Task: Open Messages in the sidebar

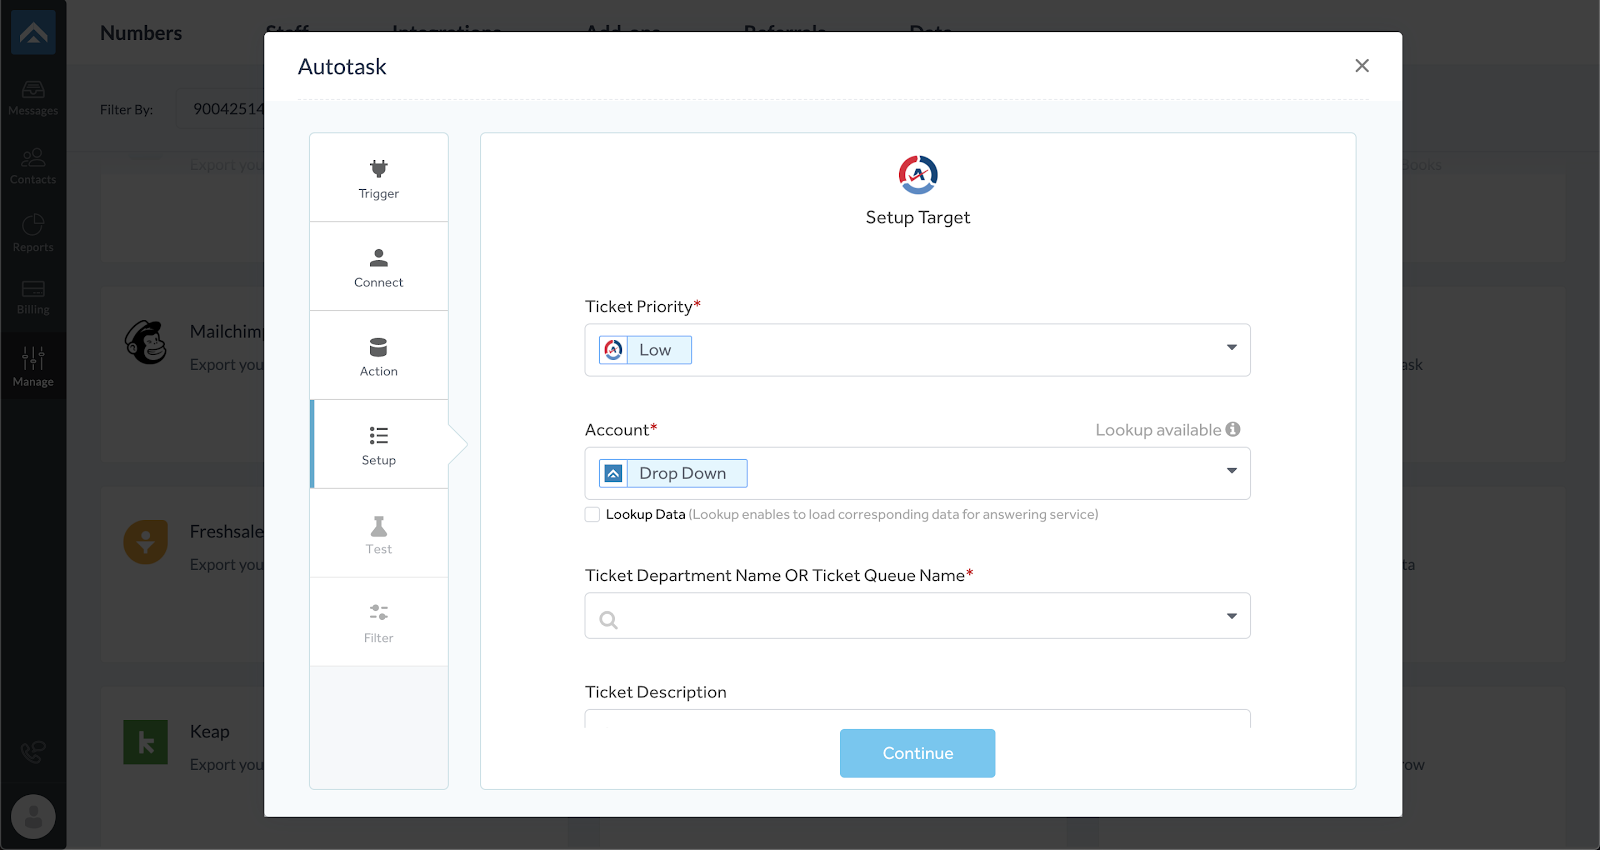Action: (x=33, y=98)
